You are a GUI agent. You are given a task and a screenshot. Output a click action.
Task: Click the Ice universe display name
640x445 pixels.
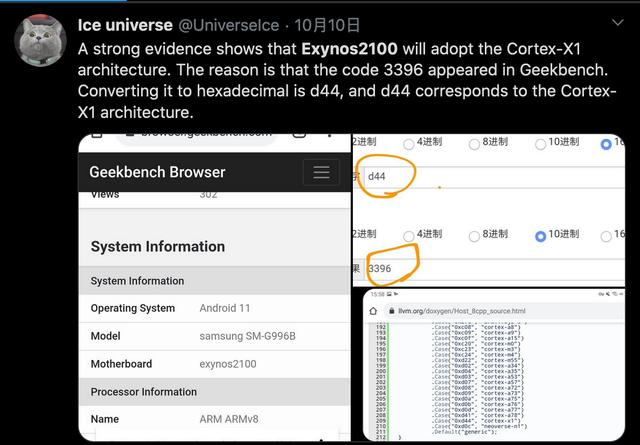point(125,25)
